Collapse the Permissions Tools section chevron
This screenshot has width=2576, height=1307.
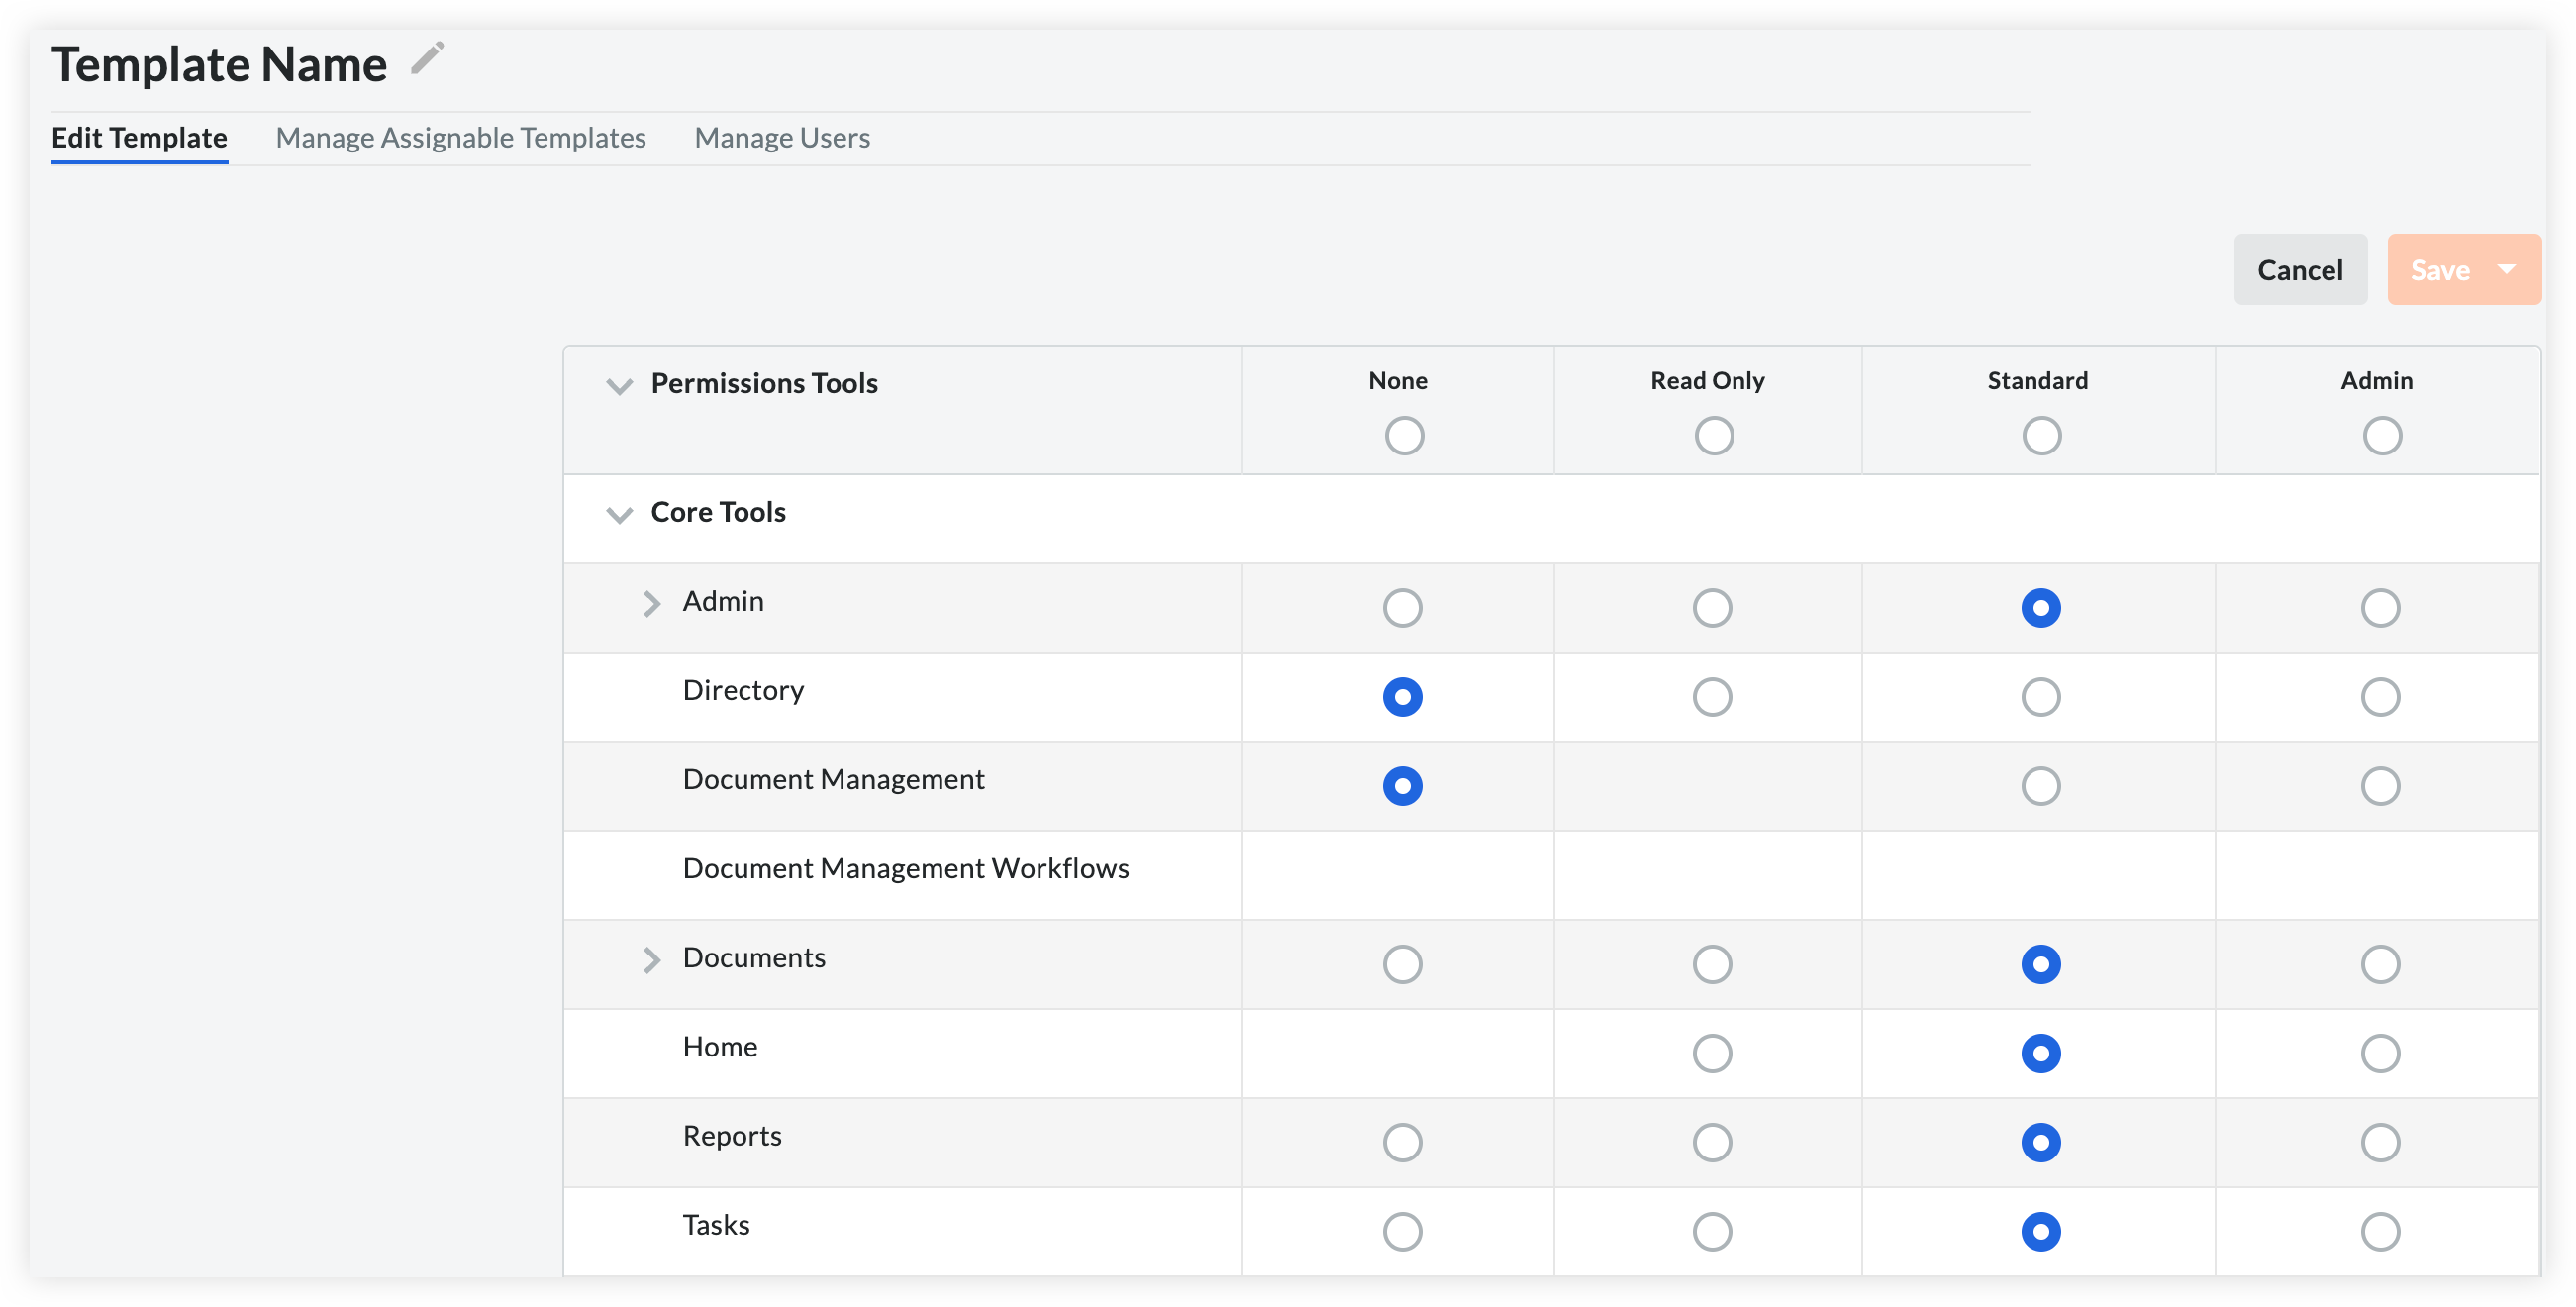(619, 385)
